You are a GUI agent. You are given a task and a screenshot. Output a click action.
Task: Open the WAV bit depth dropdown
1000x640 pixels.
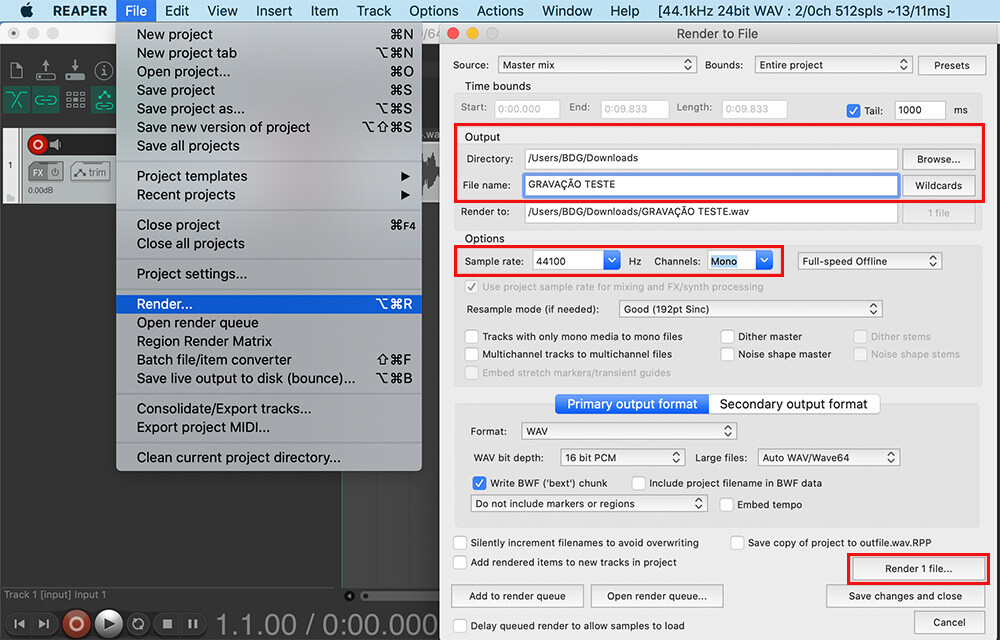[x=622, y=457]
